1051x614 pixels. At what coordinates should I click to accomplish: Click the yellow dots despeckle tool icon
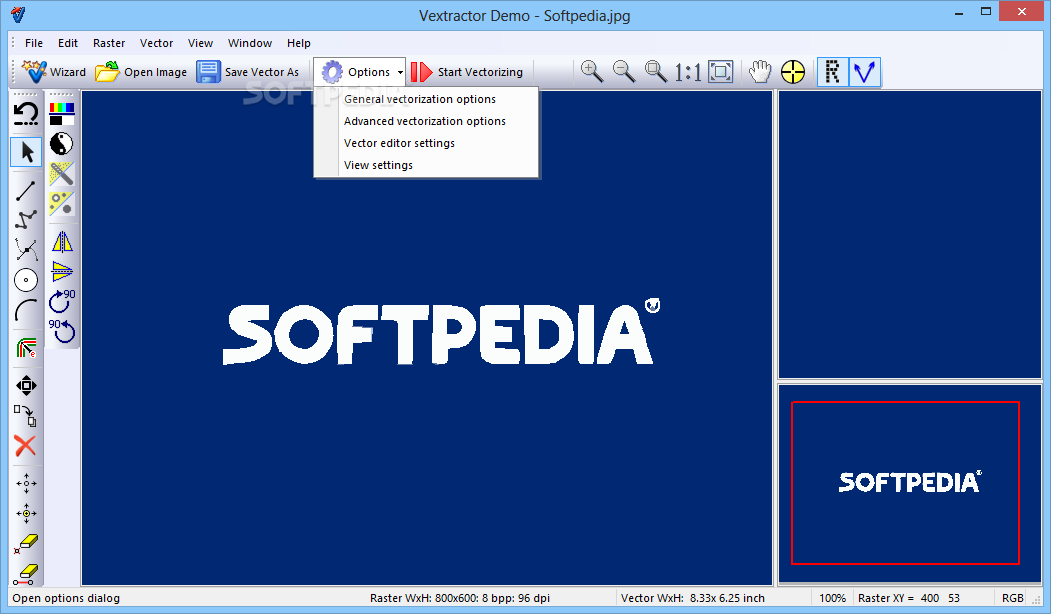[62, 204]
